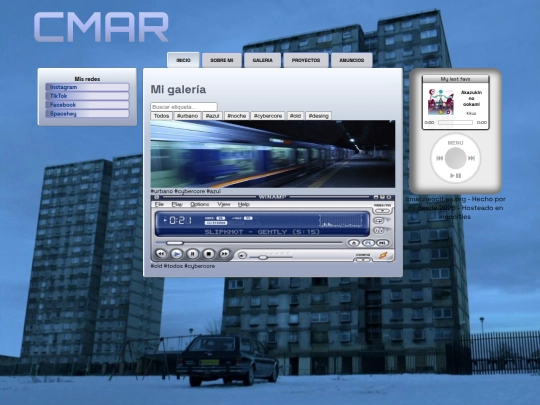This screenshot has height=405, width=540.
Task: Click Winamp round button left of volume slider
Action: (242, 256)
